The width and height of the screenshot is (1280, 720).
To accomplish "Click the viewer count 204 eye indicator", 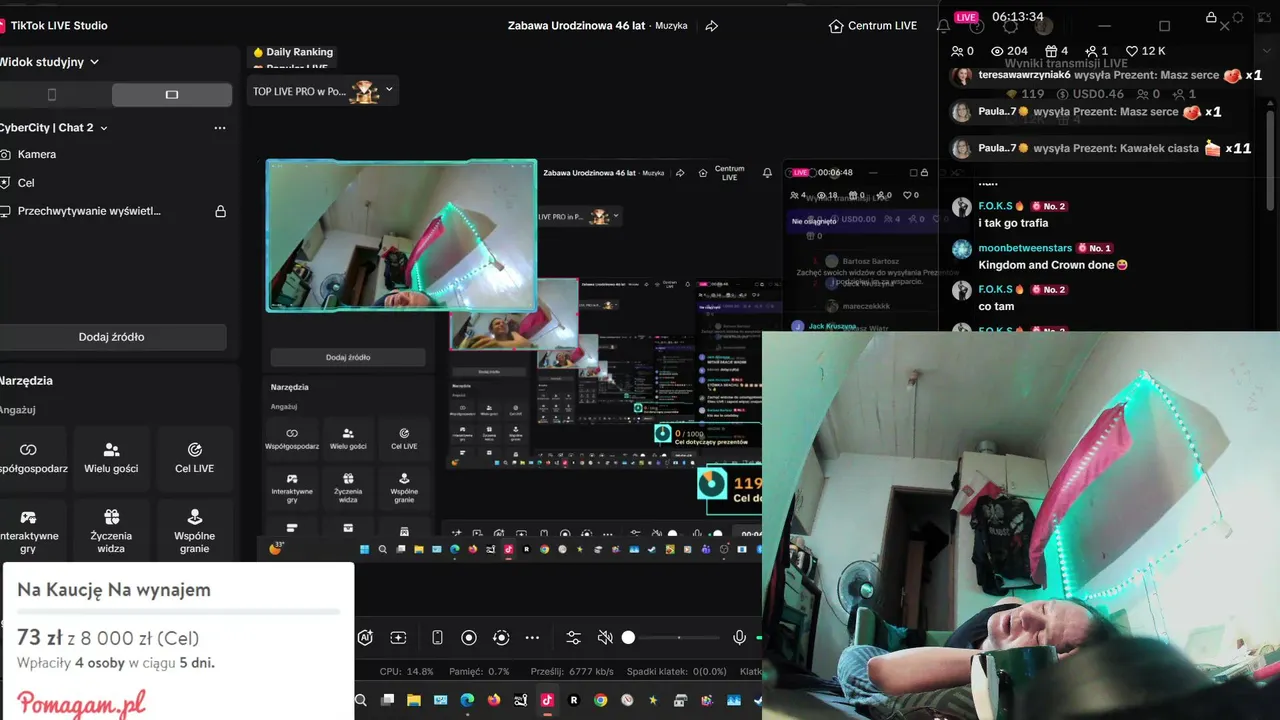I will [1009, 51].
